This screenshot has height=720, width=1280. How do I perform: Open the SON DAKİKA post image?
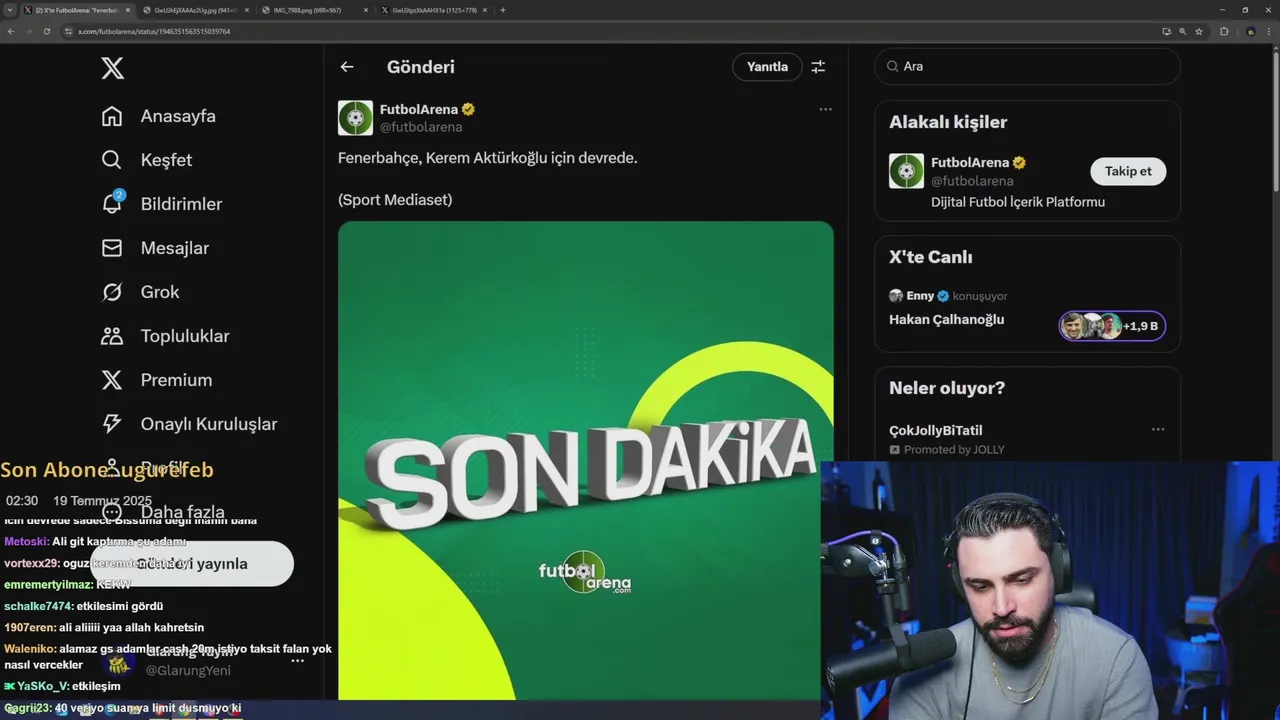[x=585, y=460]
